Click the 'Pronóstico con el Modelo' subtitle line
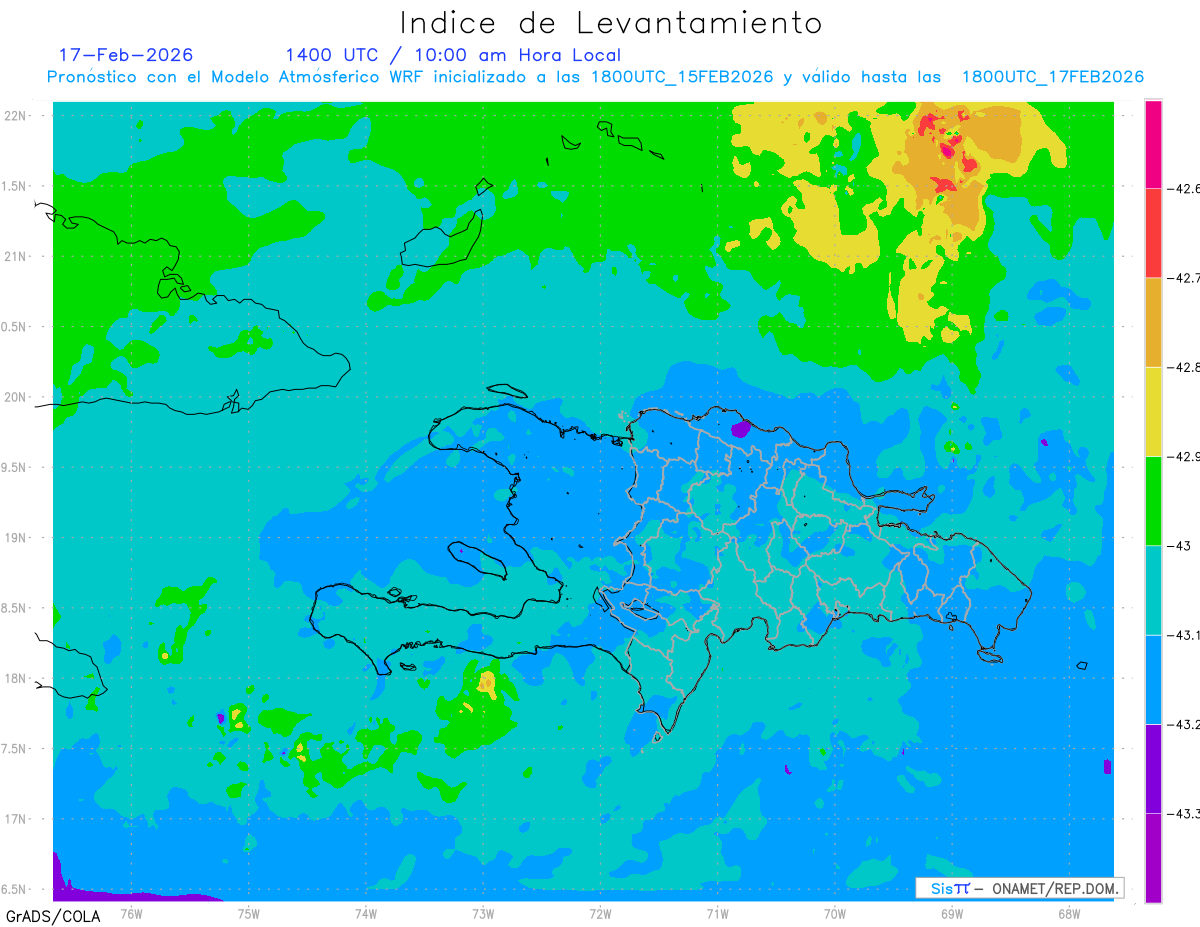 pos(595,77)
